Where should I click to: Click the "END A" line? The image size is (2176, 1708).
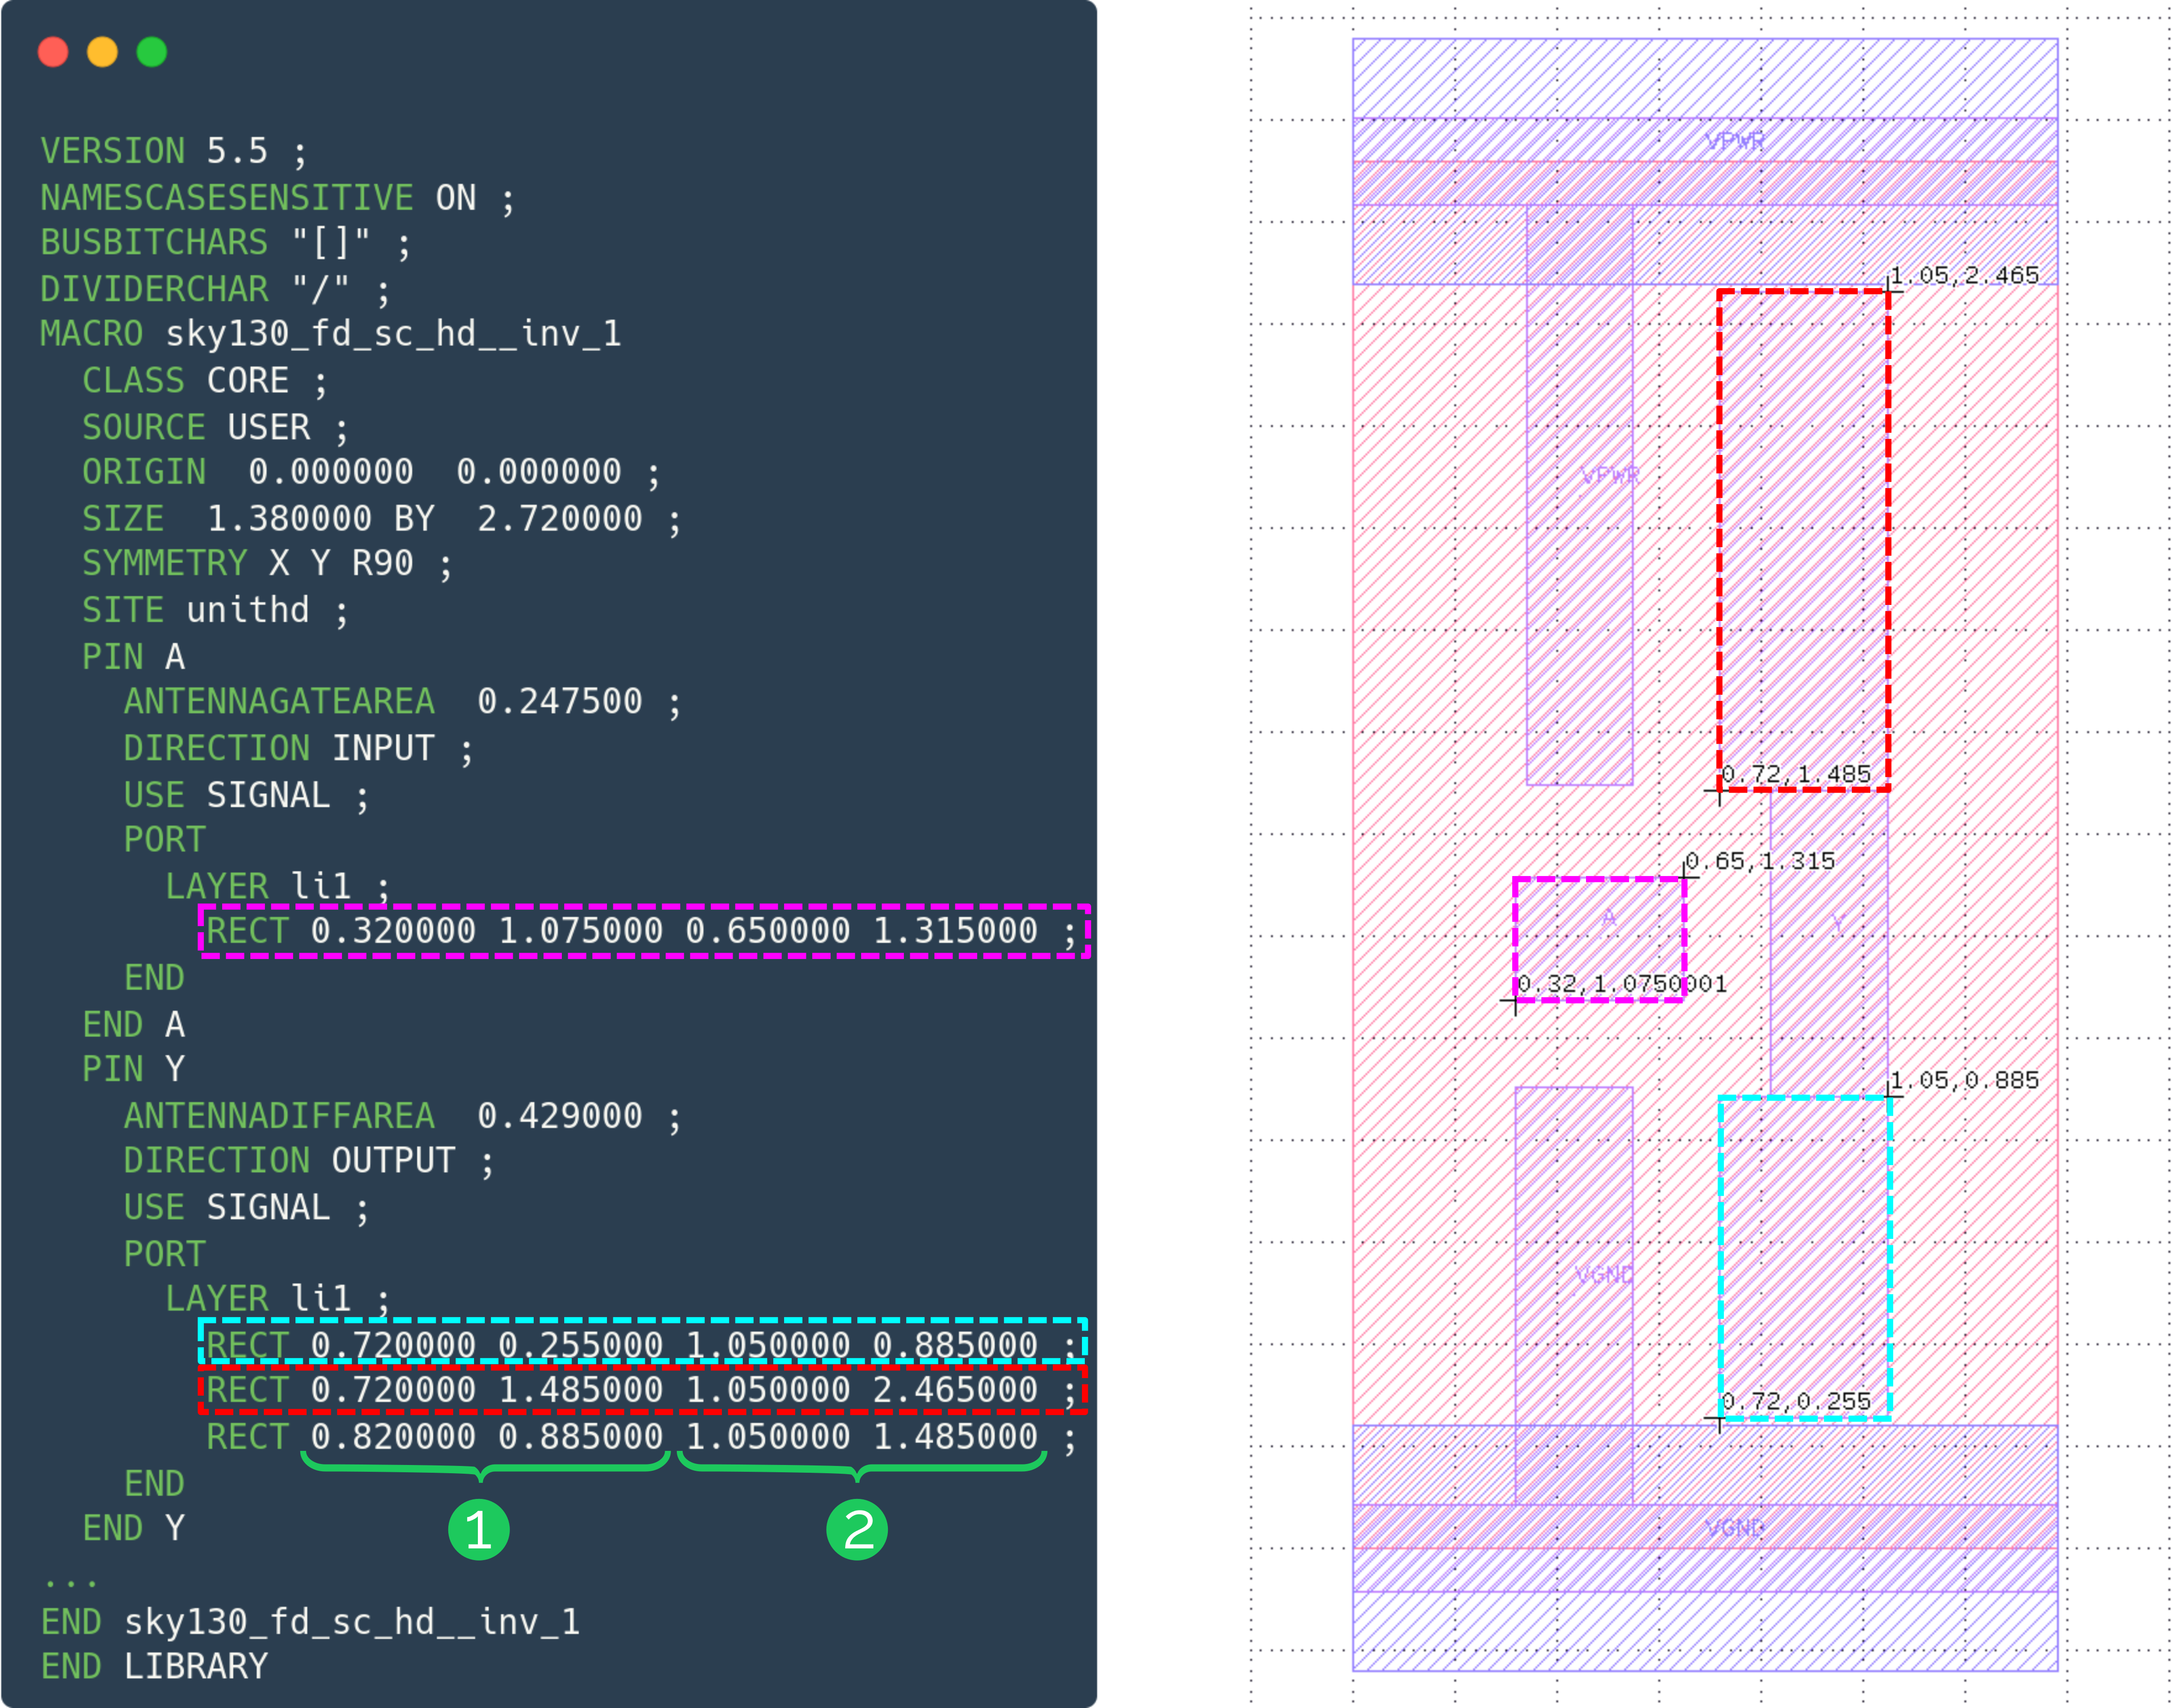(x=134, y=1025)
